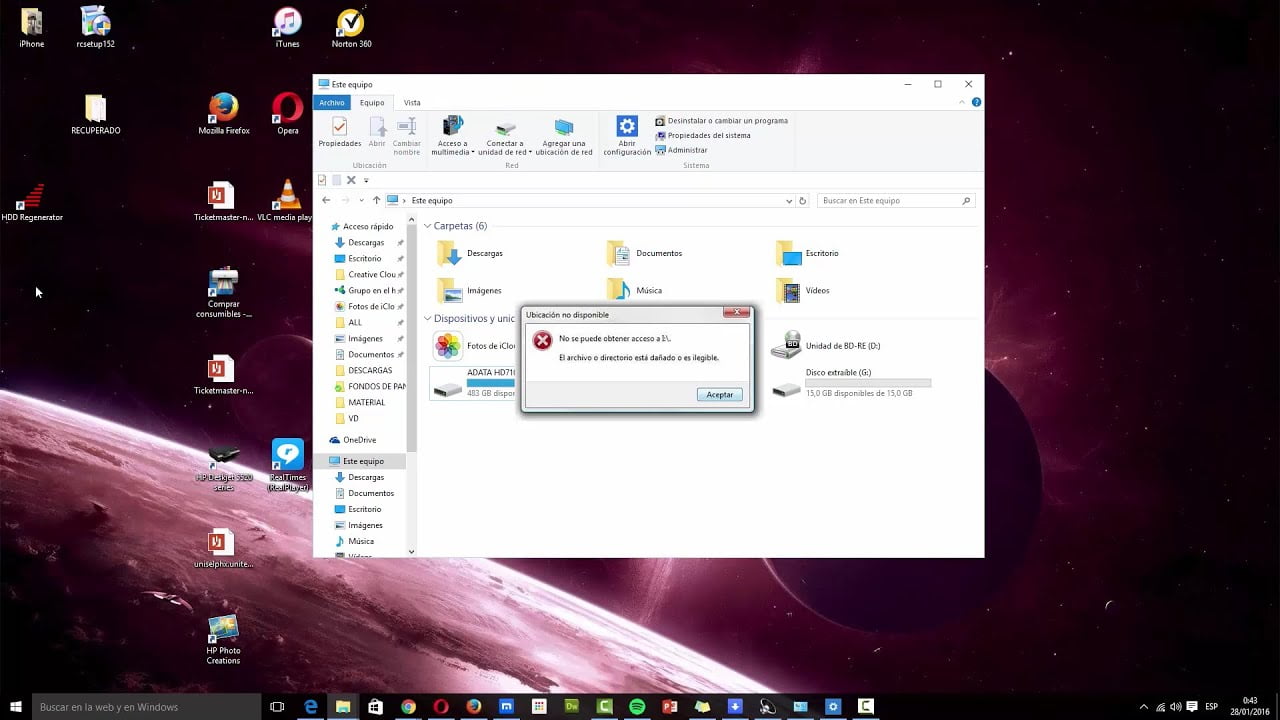Select the Escritorio folder in Carpetas
Screen dimensions: 1280x720
click(807, 253)
